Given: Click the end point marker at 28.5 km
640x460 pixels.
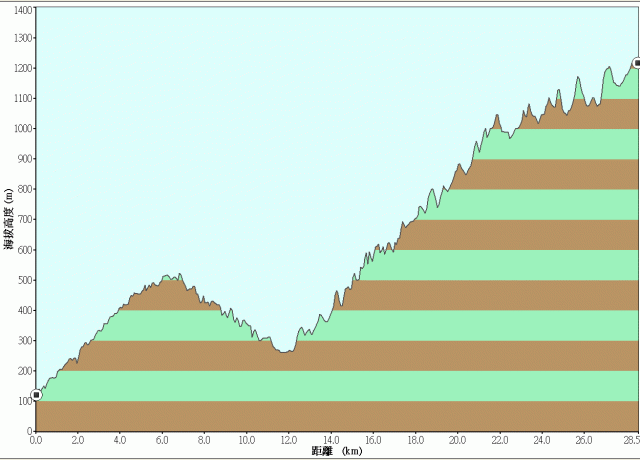Looking at the screenshot, I should click(637, 63).
